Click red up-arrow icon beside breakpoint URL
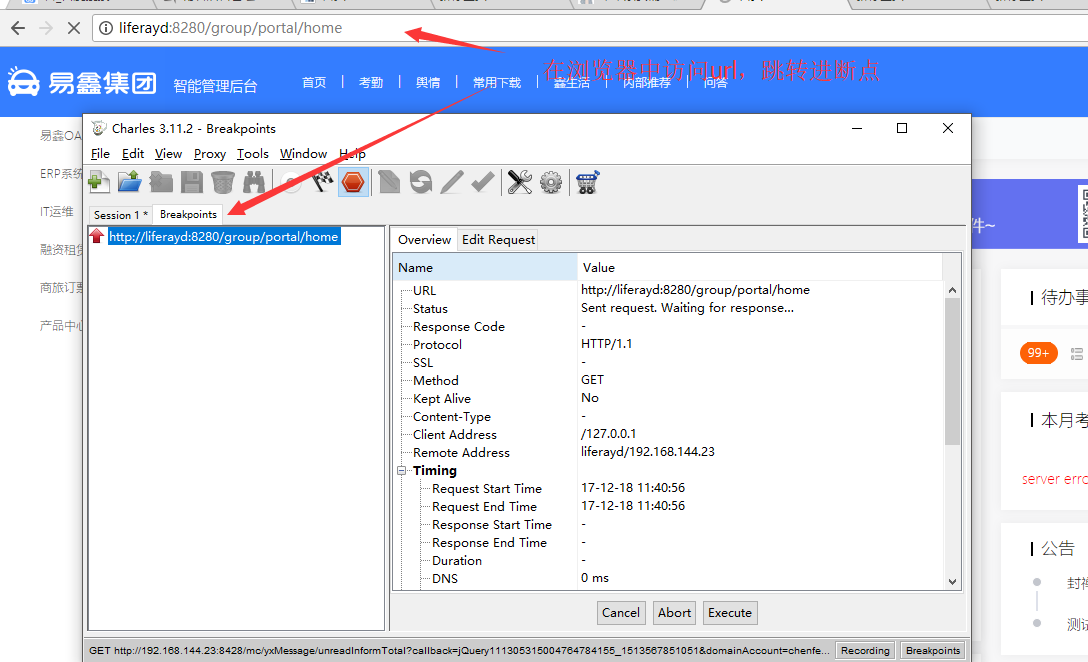This screenshot has height=662, width=1088. click(x=96, y=237)
